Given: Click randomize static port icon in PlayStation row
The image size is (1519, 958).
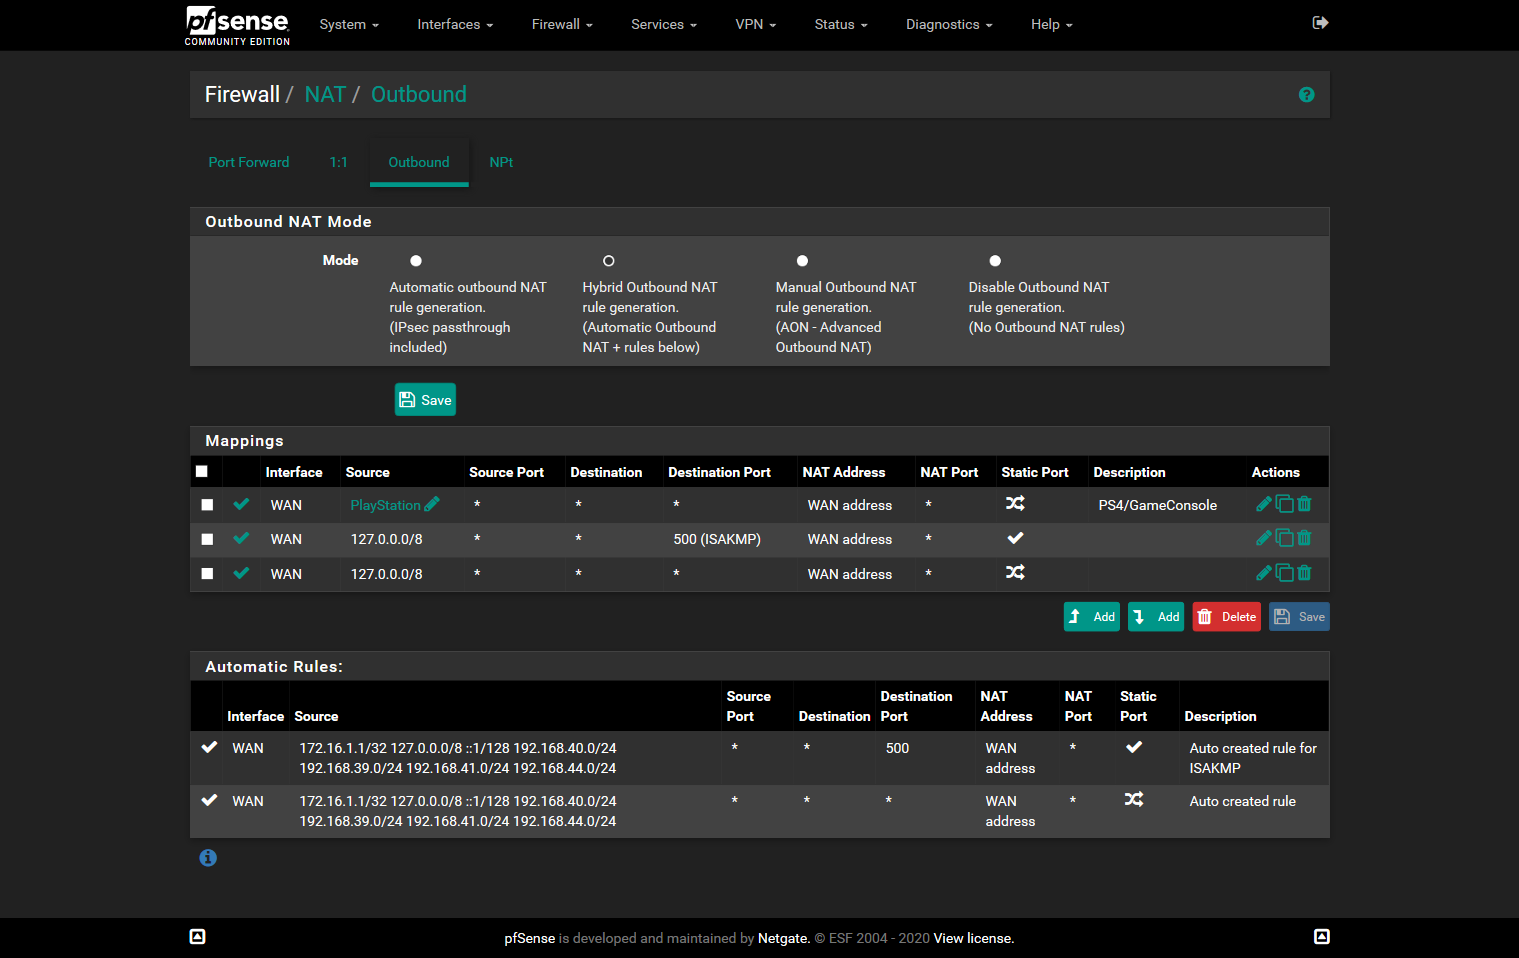Looking at the screenshot, I should [x=1015, y=504].
